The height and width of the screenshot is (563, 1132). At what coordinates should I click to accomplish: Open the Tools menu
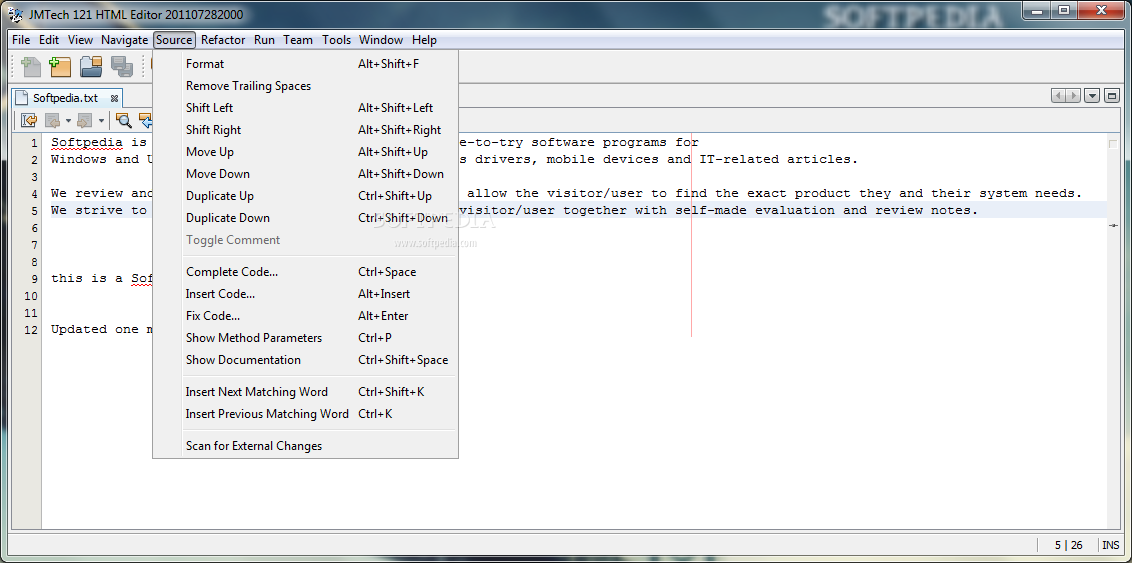[x=336, y=40]
